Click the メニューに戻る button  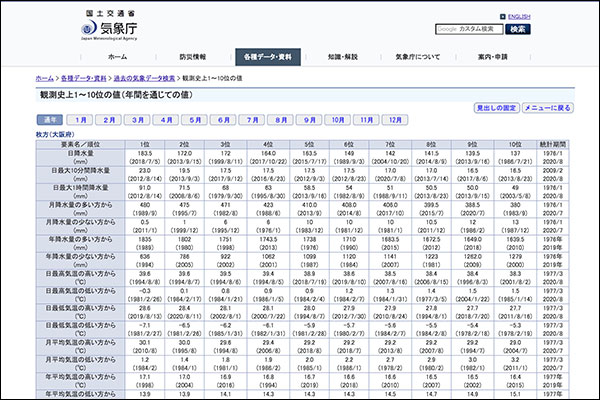pos(548,108)
